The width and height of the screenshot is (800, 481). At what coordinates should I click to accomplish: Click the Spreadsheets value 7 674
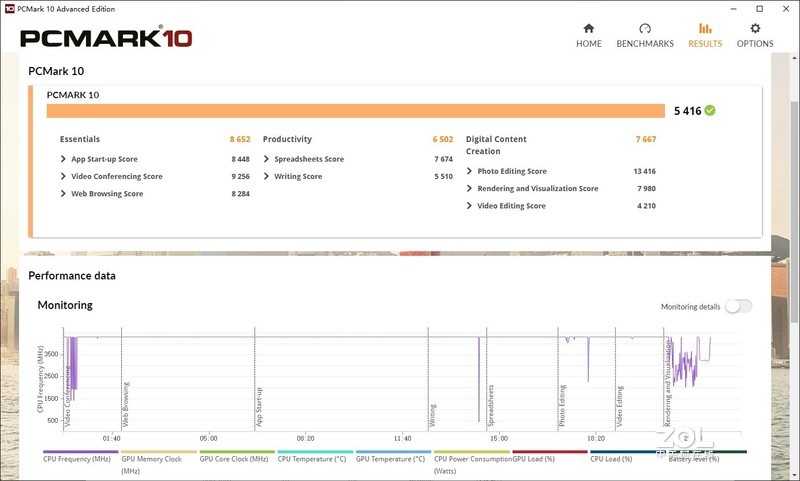pyautogui.click(x=443, y=159)
